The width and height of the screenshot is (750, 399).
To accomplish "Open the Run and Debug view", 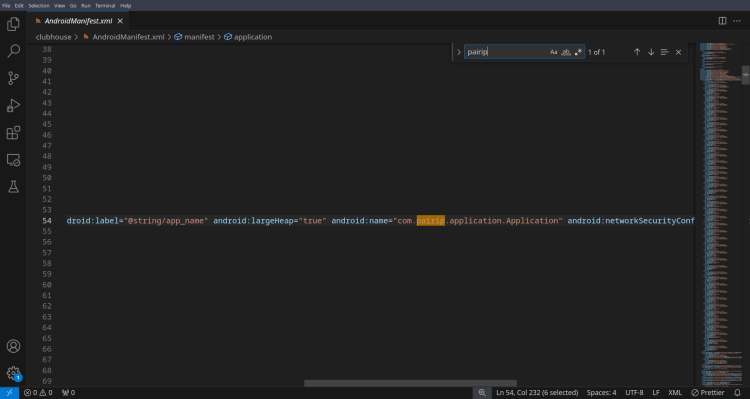I will pyautogui.click(x=13, y=105).
